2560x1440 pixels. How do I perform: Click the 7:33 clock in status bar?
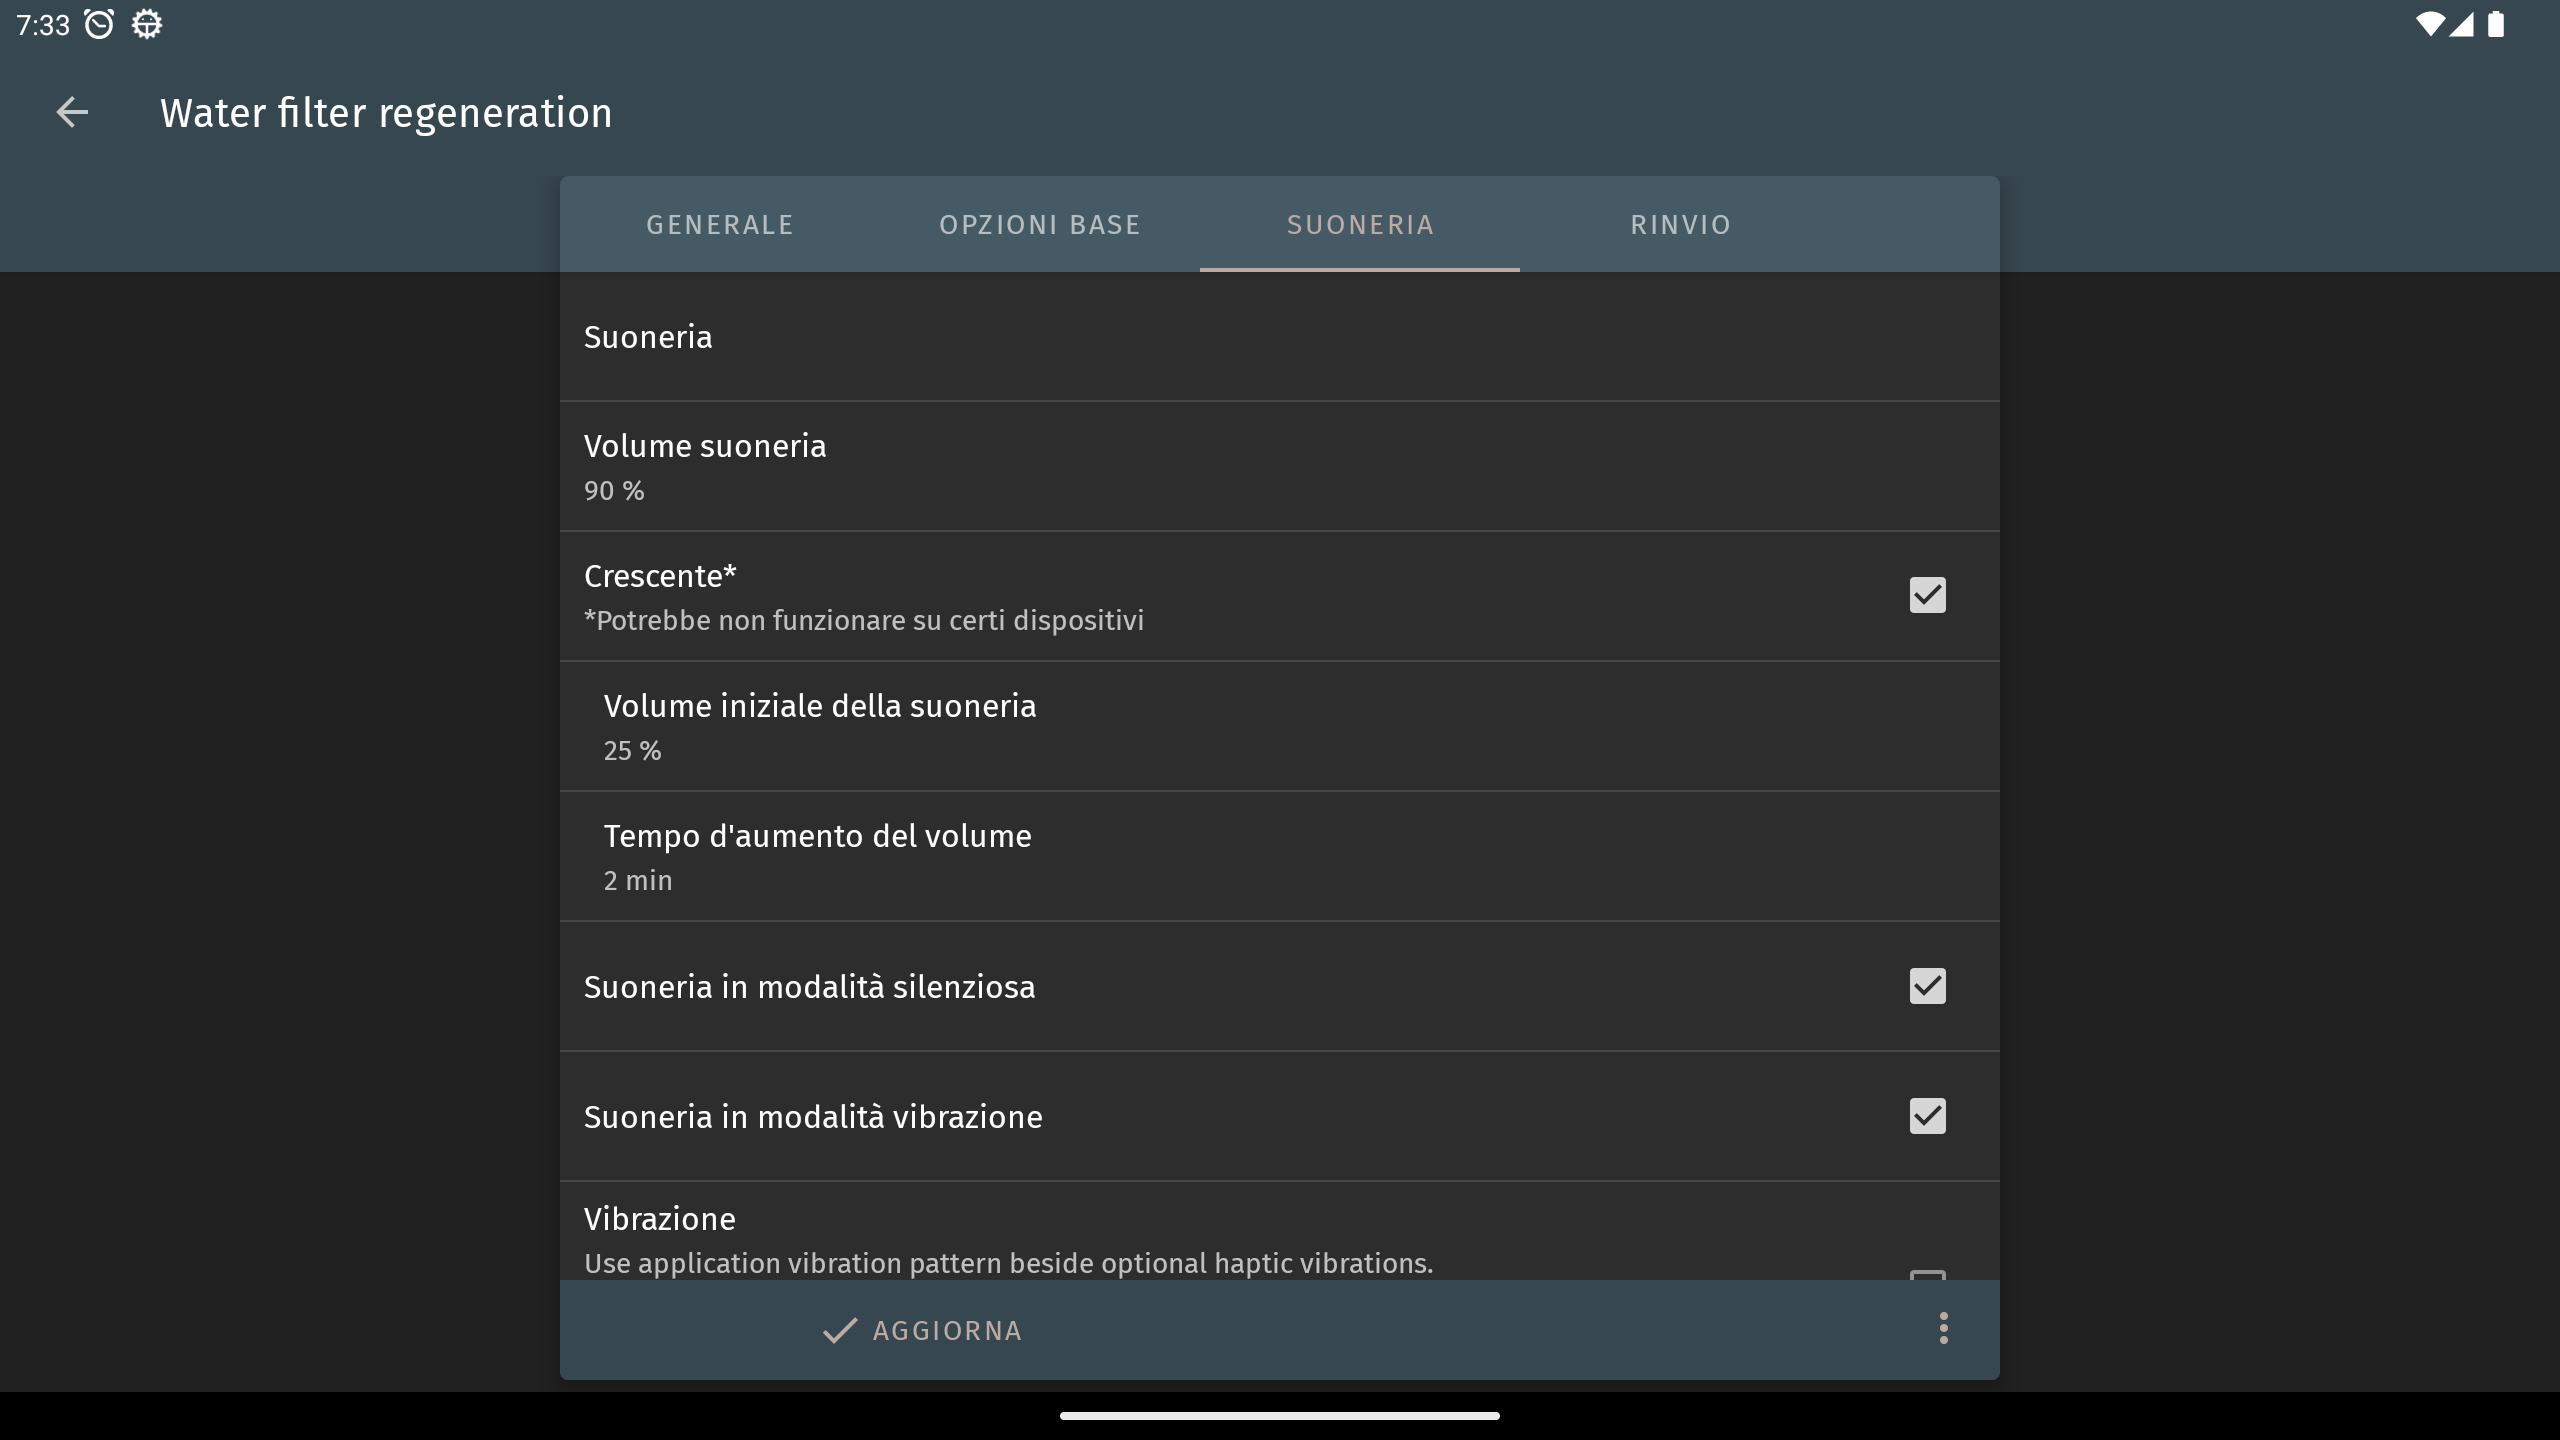click(43, 25)
